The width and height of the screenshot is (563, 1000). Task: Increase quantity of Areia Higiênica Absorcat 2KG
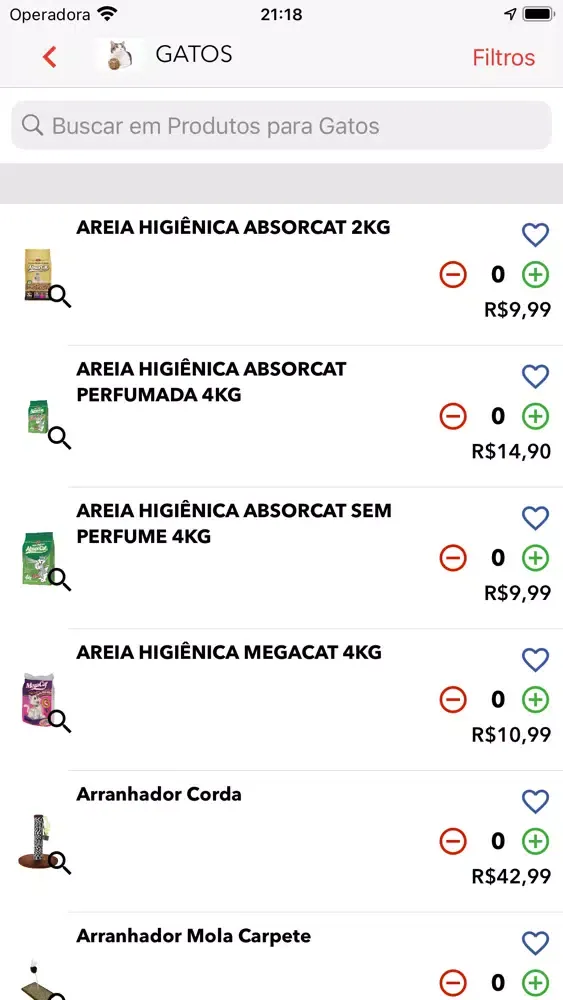coord(535,275)
